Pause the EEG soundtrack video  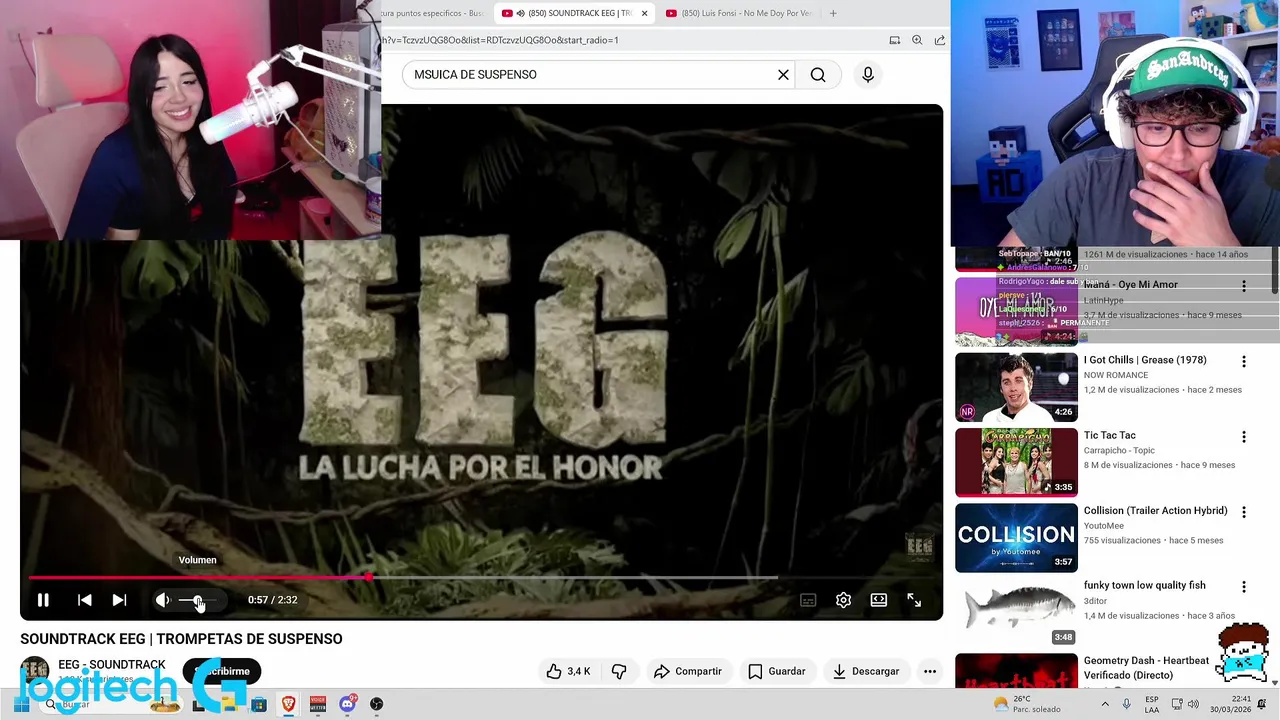click(43, 600)
